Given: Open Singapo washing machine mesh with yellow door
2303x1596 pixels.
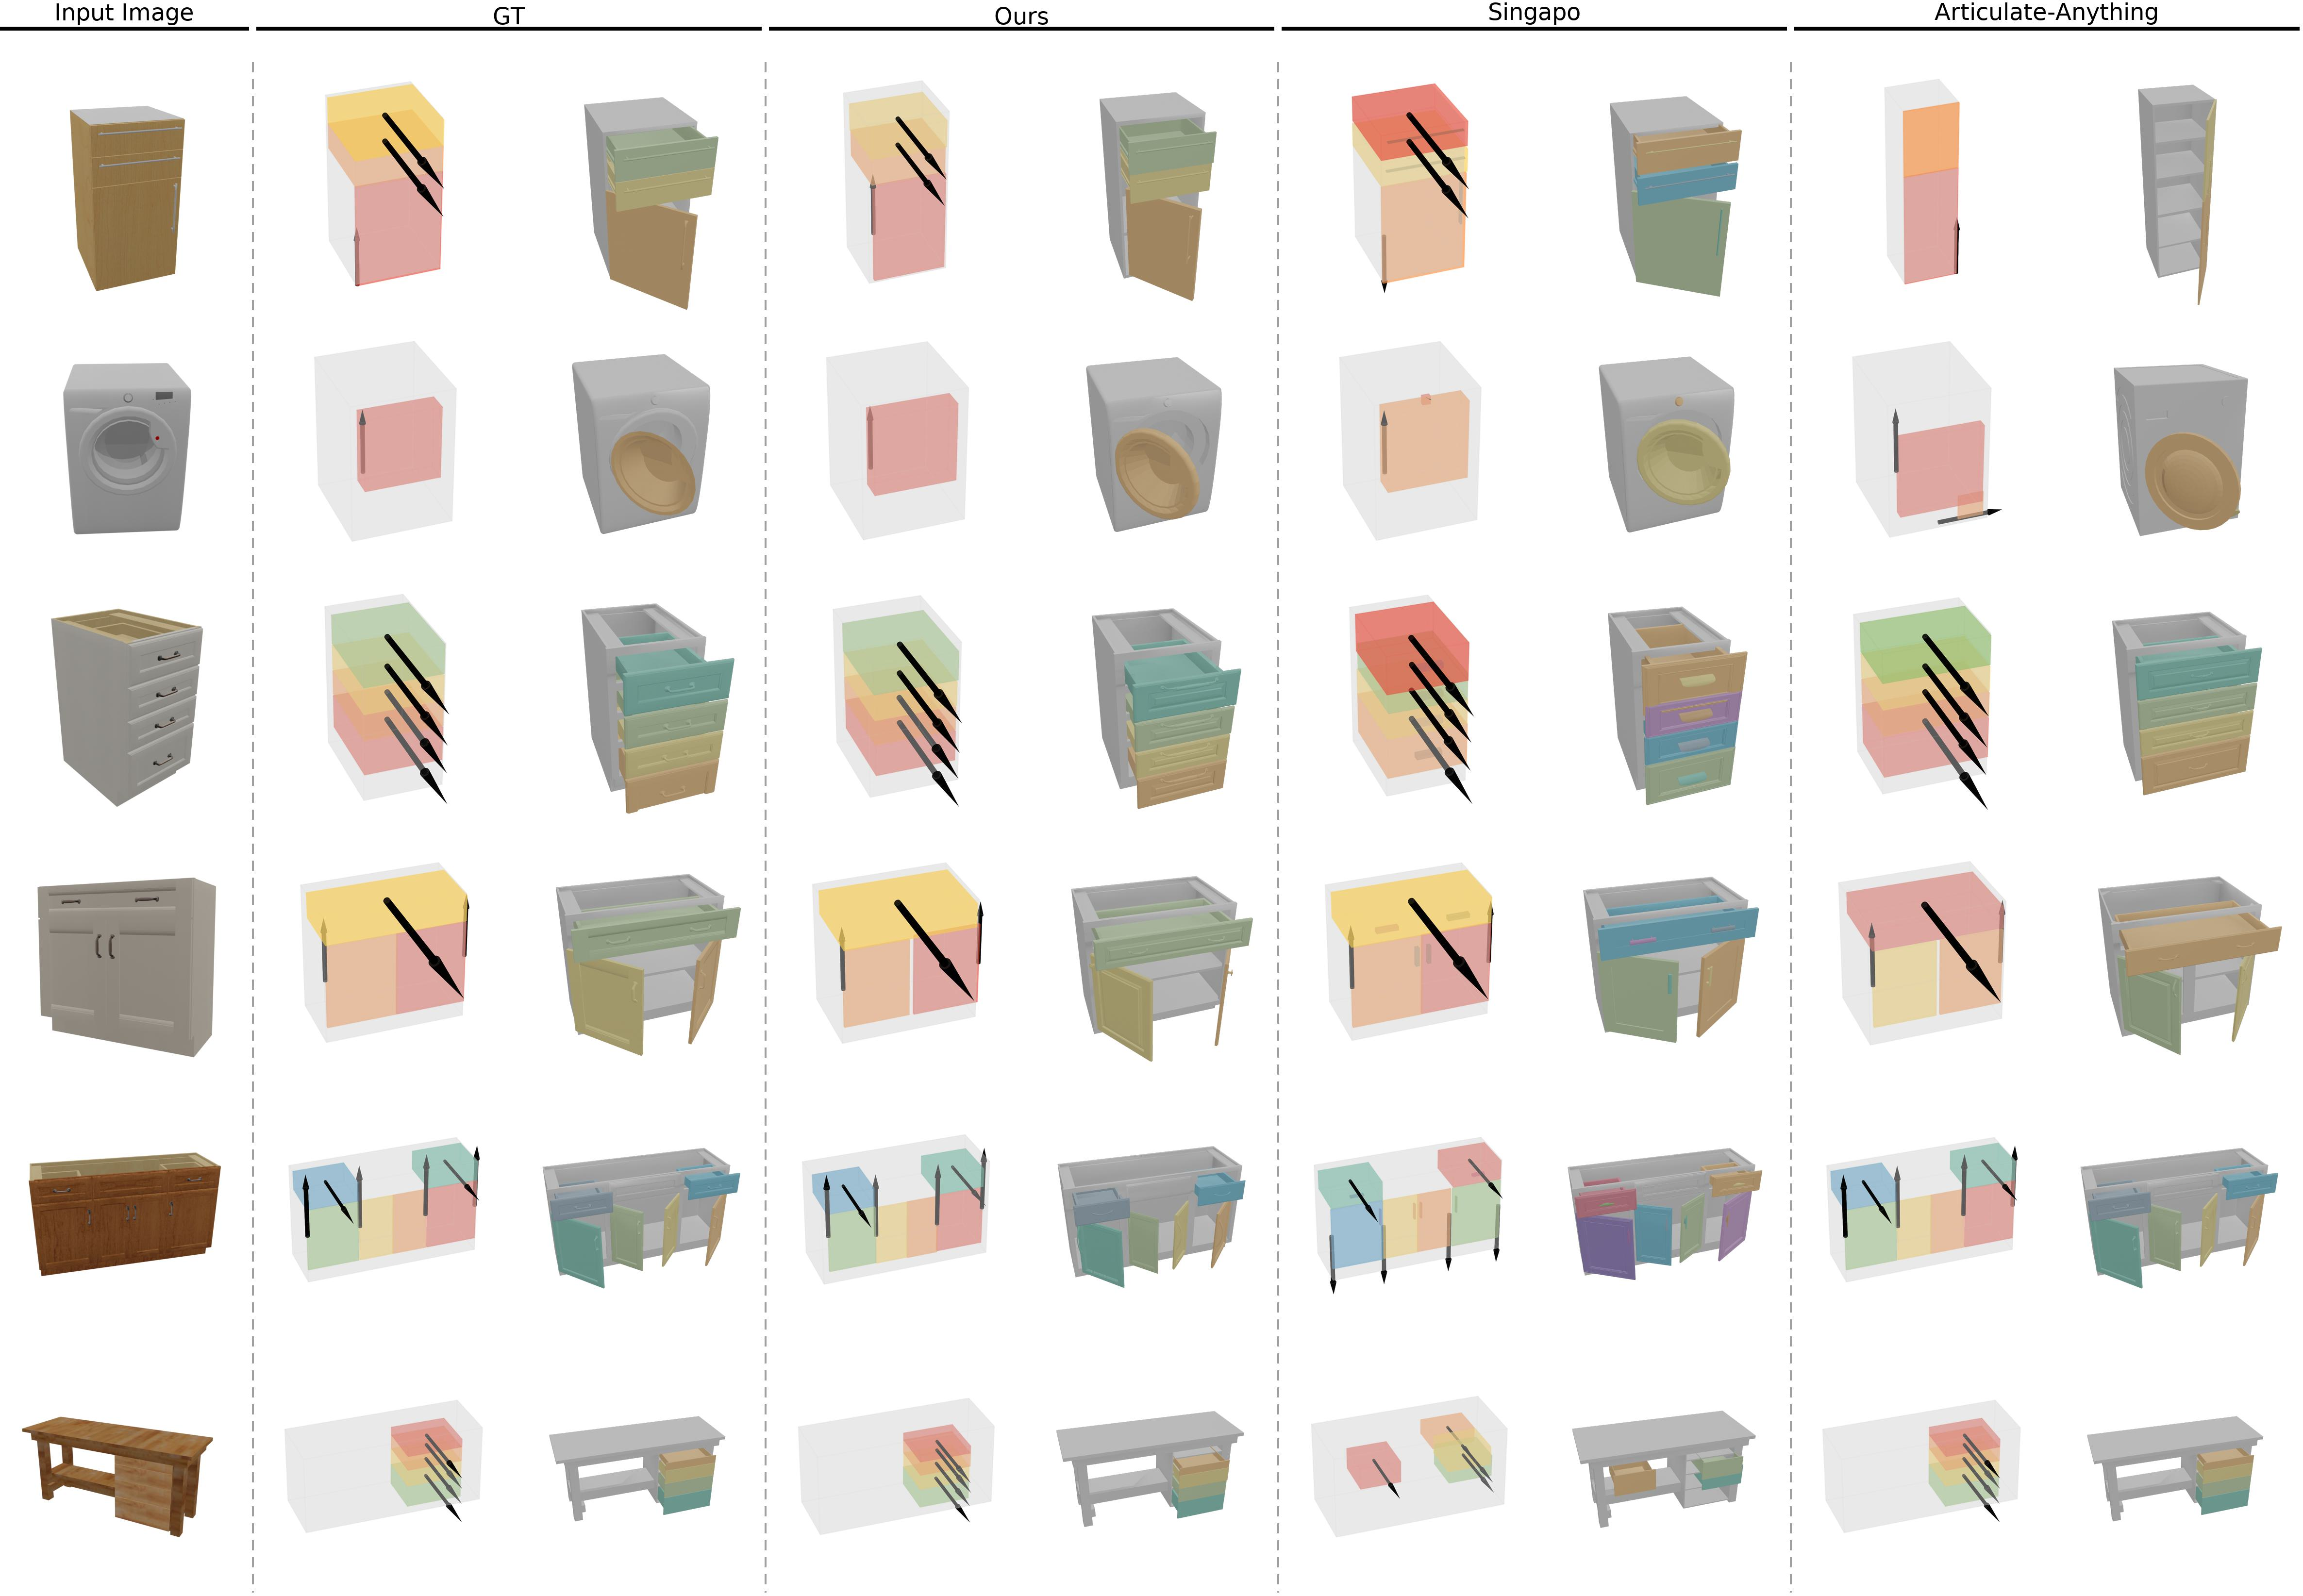Looking at the screenshot, I should (x=1667, y=445).
